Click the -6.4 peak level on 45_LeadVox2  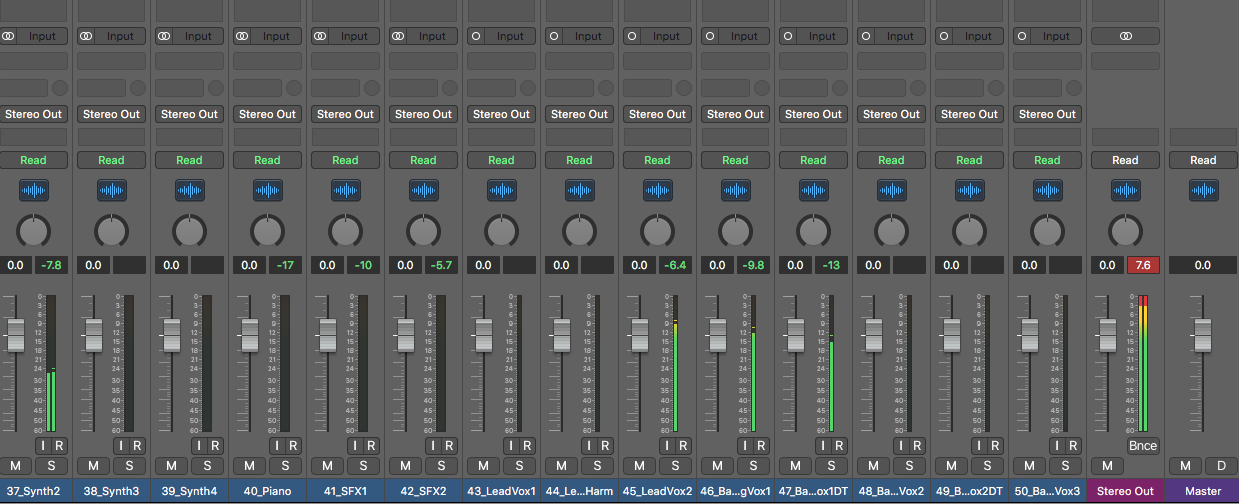[x=675, y=265]
